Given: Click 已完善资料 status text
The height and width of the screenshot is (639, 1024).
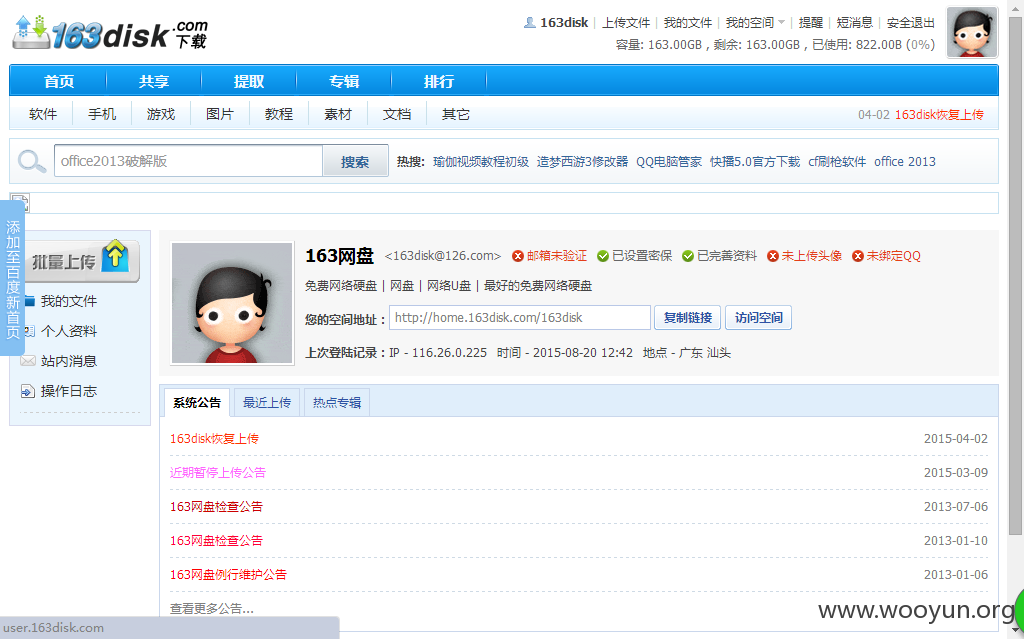Looking at the screenshot, I should [x=727, y=256].
